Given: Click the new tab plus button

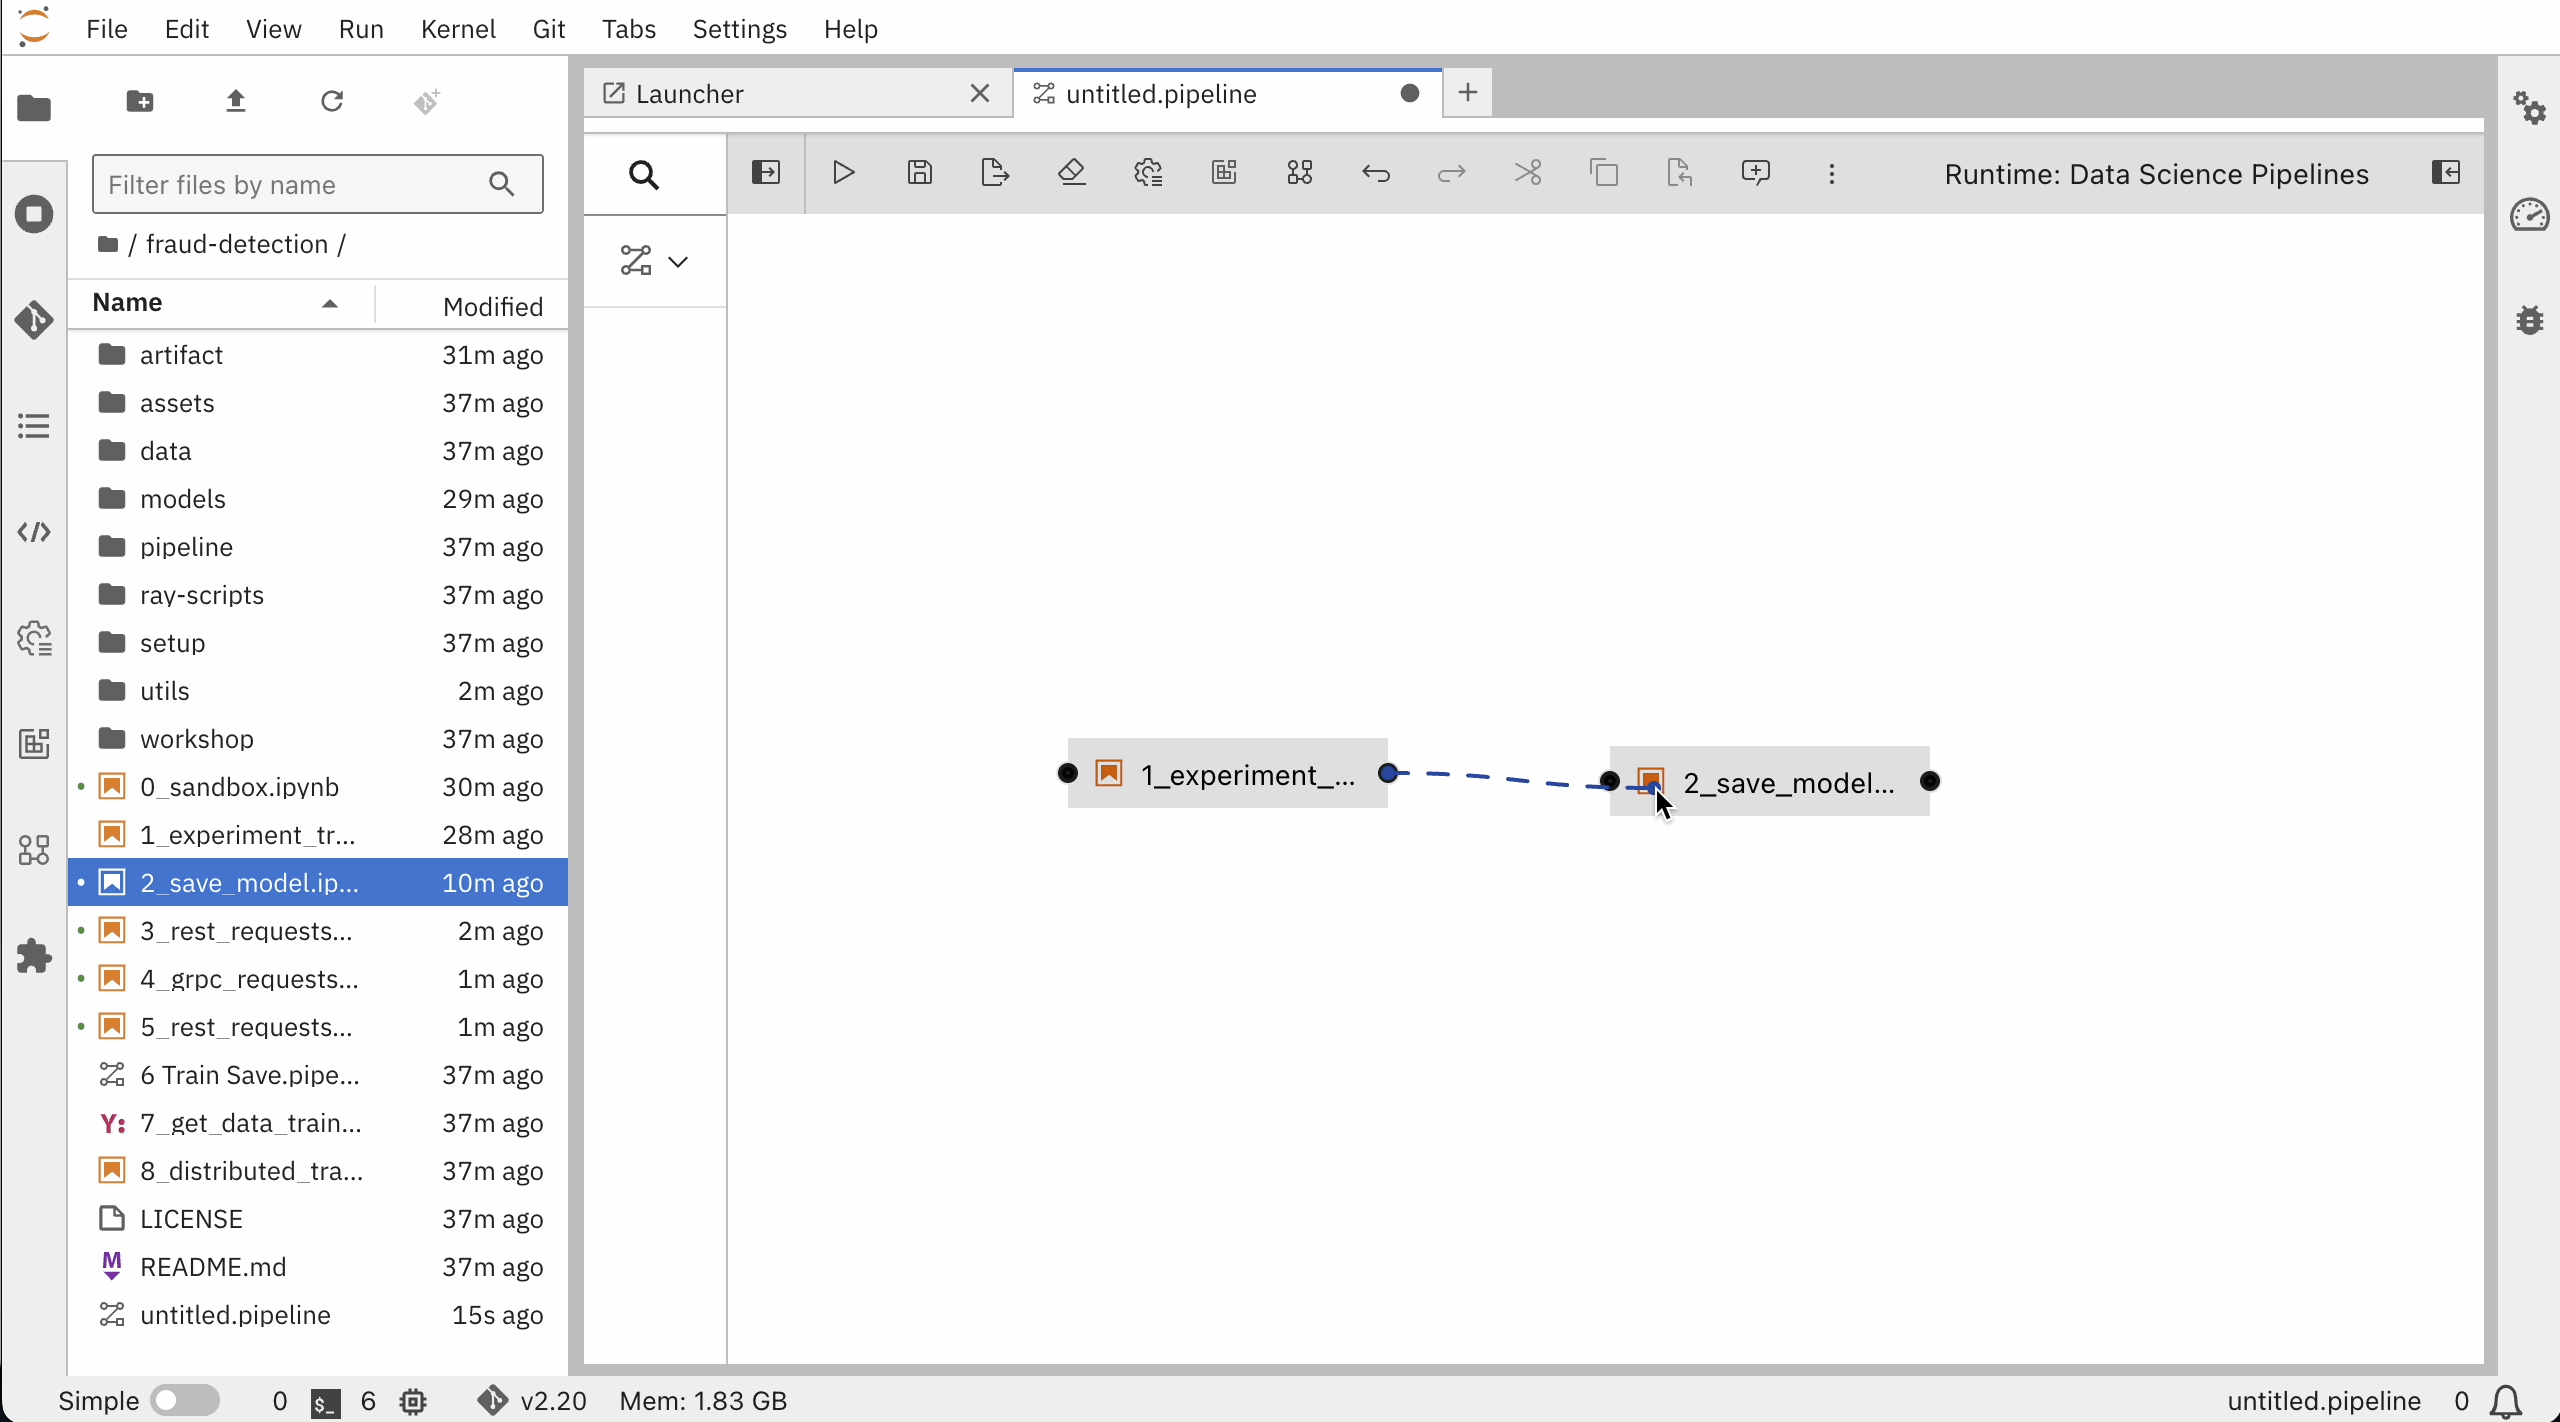Looking at the screenshot, I should (1467, 93).
